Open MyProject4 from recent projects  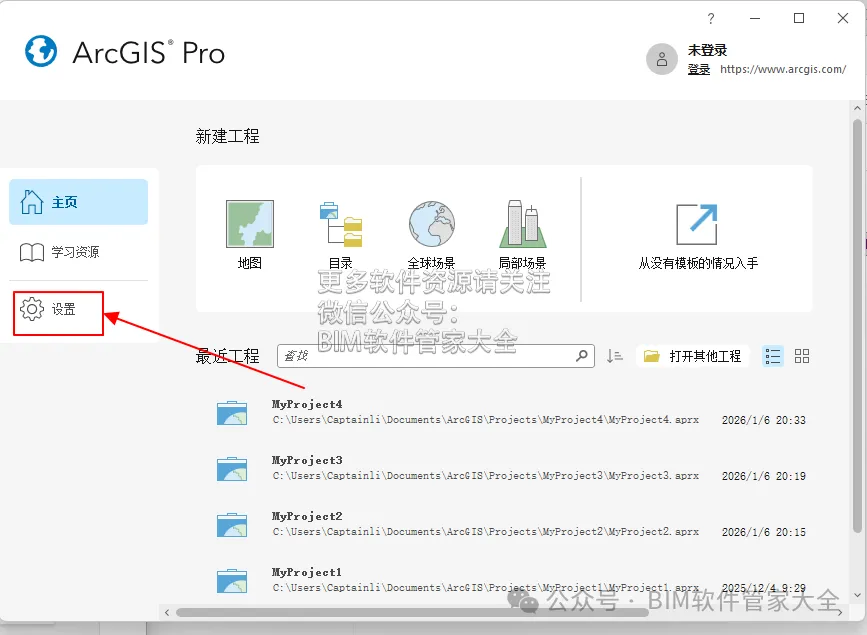click(x=511, y=413)
